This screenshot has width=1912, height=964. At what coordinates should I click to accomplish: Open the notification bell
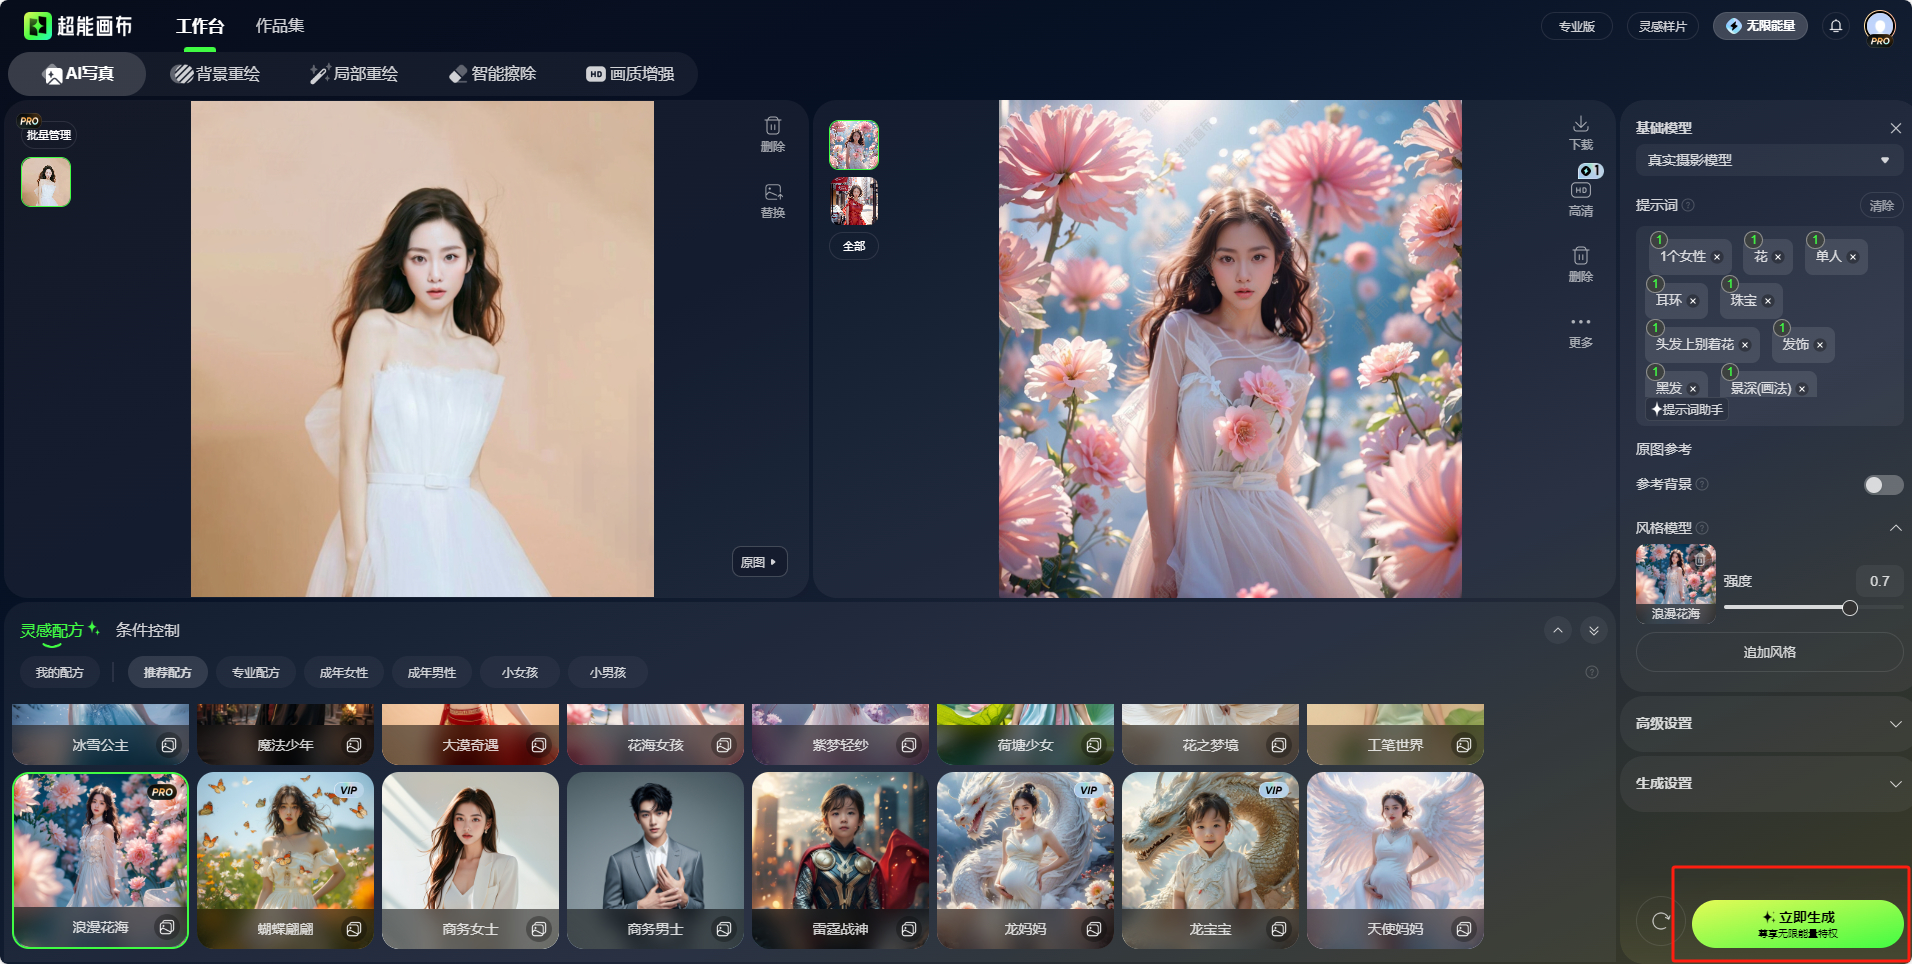tap(1836, 26)
